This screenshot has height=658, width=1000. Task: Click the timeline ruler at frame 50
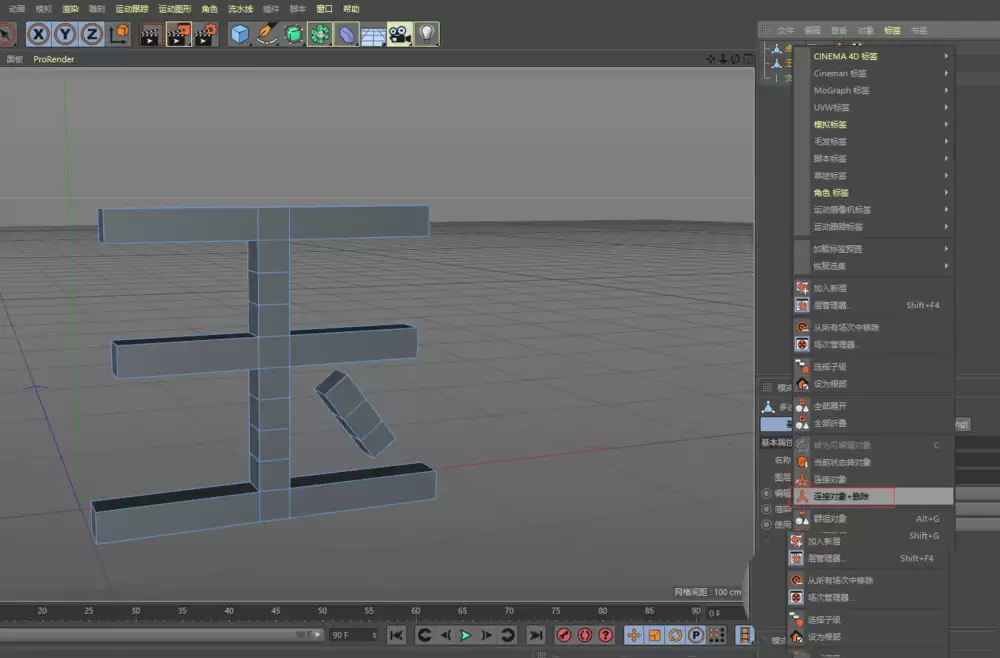click(x=321, y=610)
